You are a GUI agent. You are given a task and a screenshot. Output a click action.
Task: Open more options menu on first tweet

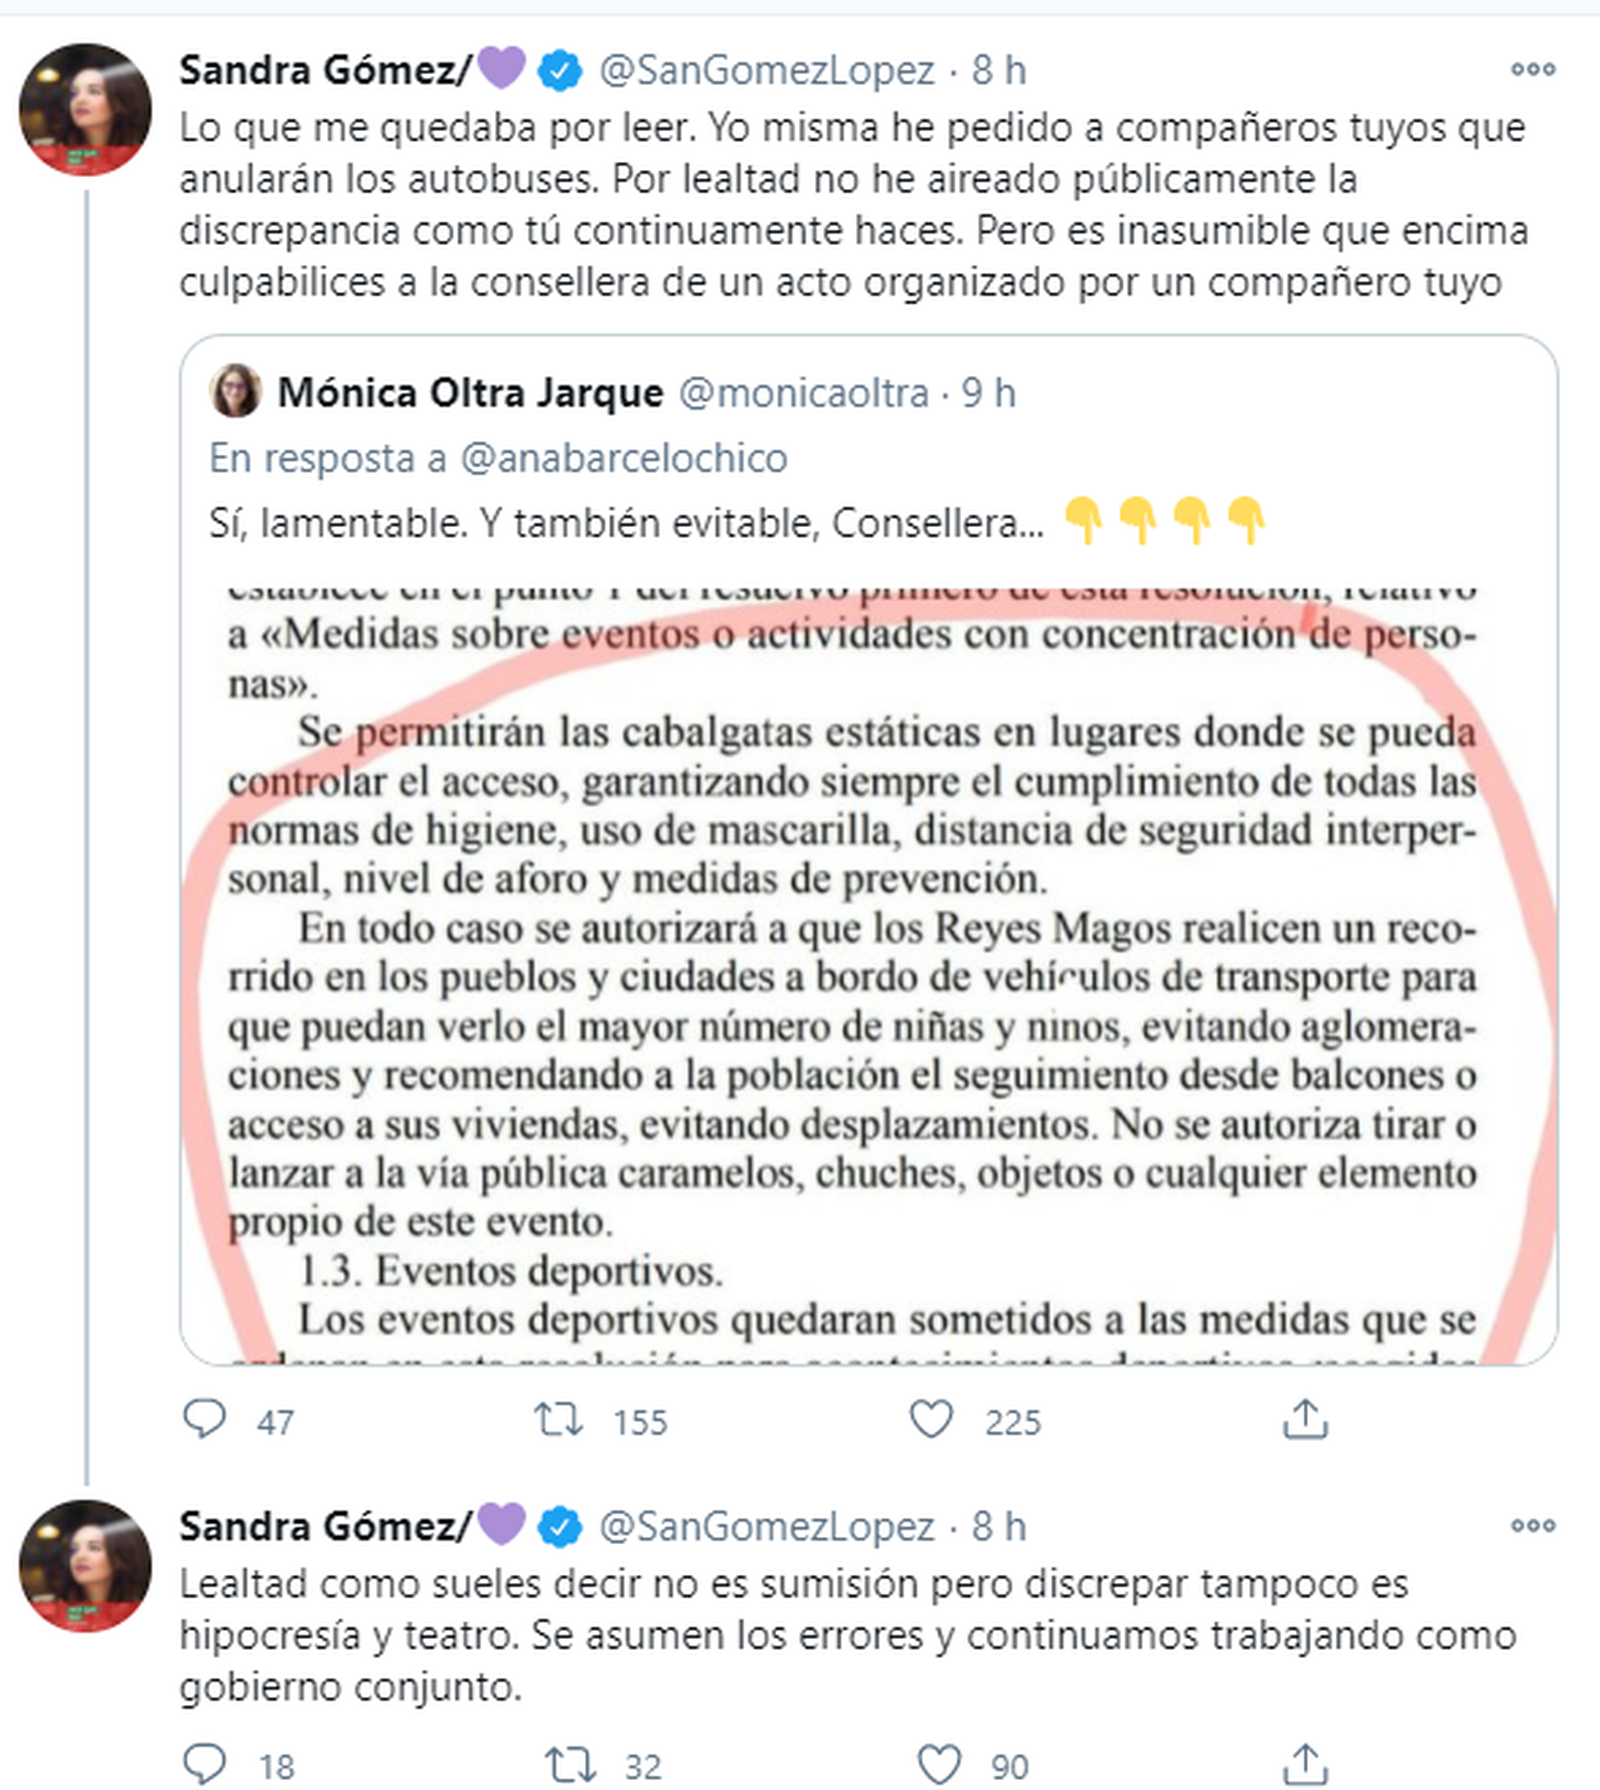click(x=1533, y=70)
